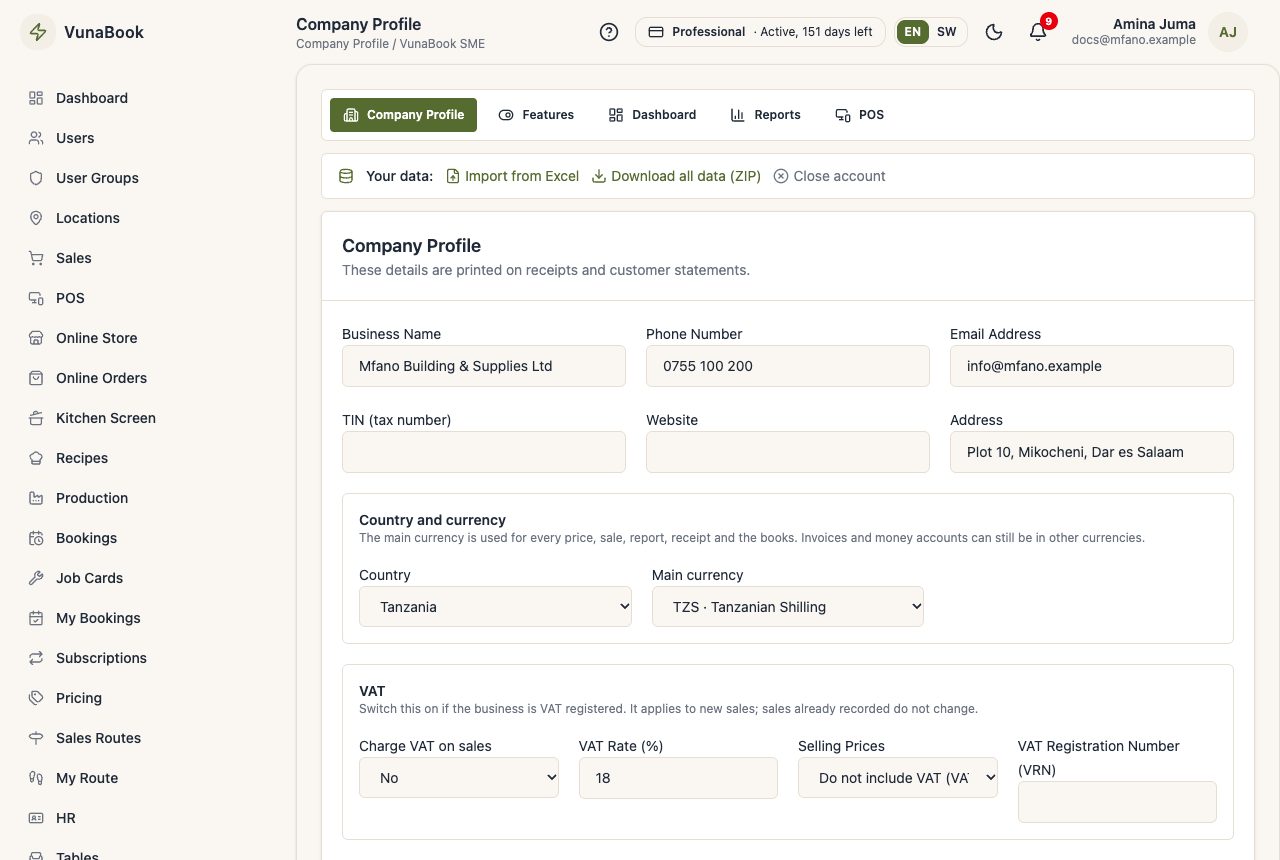Screen dimensions: 1280x860
Task: Expand the Country dropdown showing Tanzania
Action: pos(495,607)
